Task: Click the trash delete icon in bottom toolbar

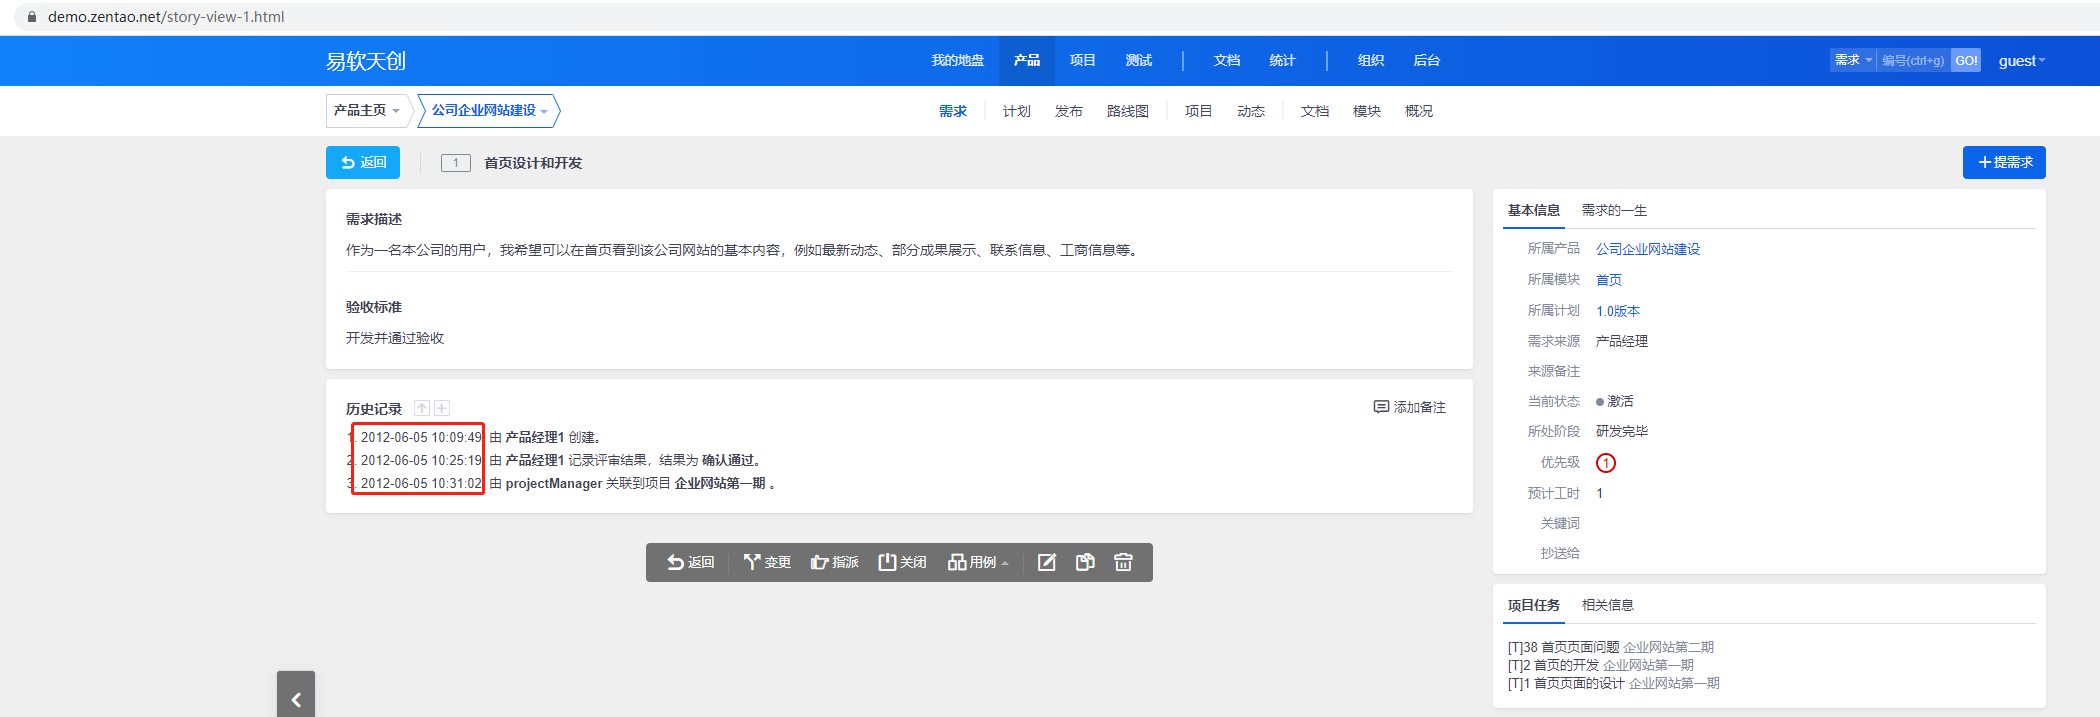Action: pyautogui.click(x=1123, y=562)
